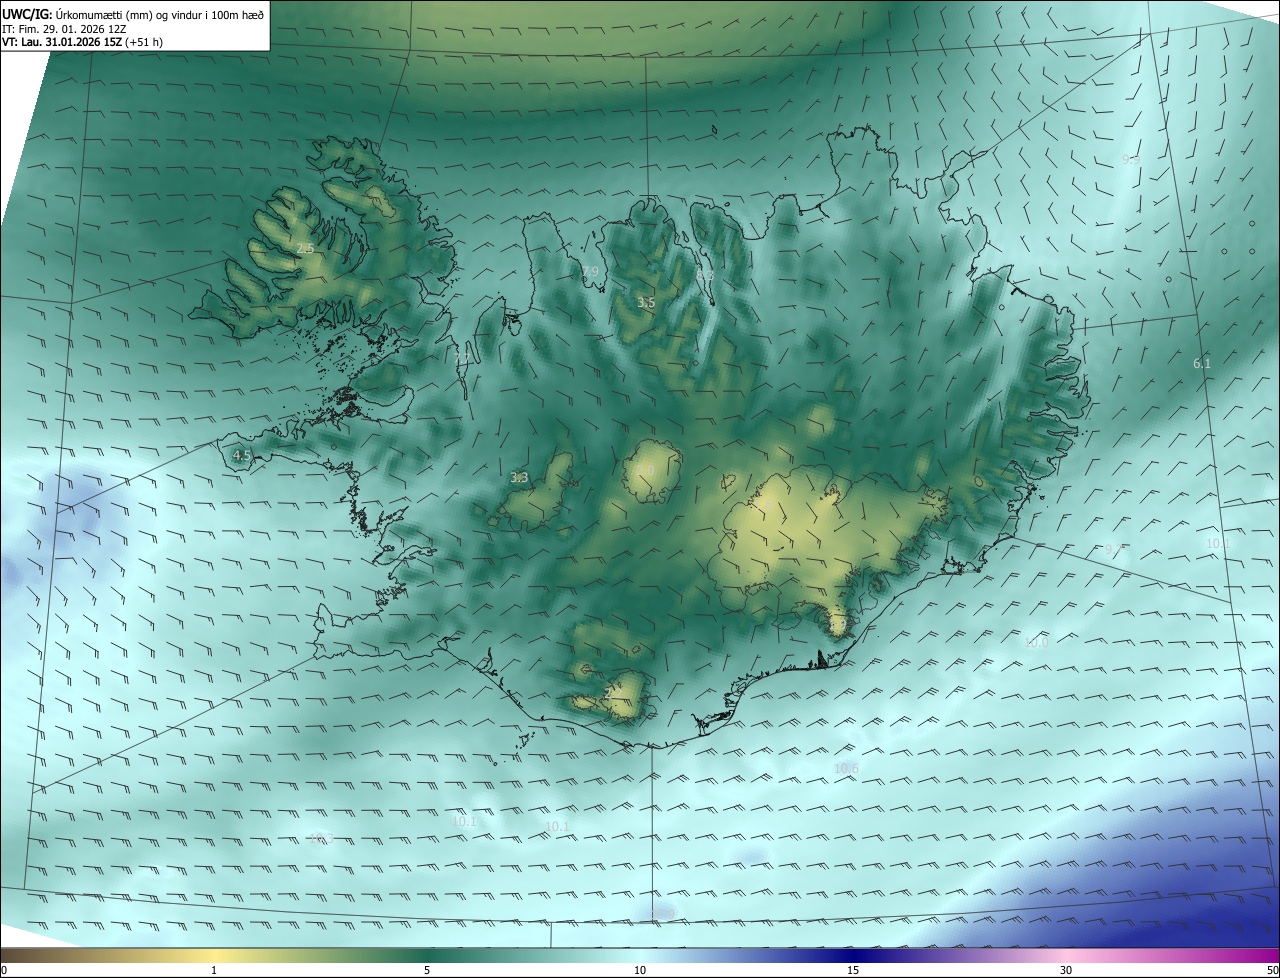The width and height of the screenshot is (1280, 978).
Task: Click inside the Hofsjökull glacier outline in central Iceland
Action: [652, 471]
